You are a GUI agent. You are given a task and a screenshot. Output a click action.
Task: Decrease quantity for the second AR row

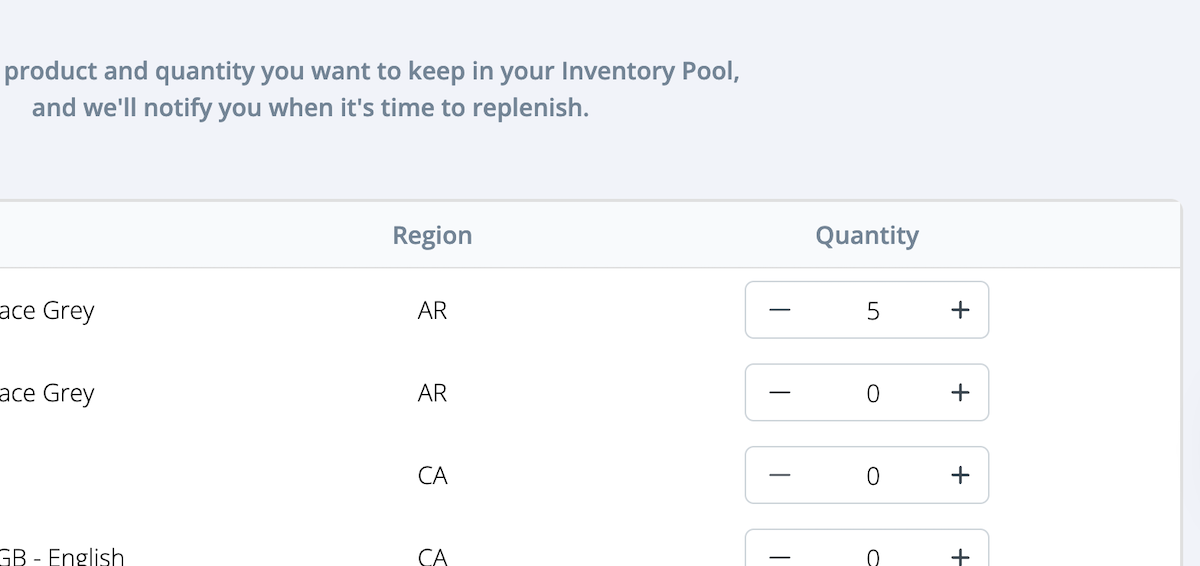(780, 393)
